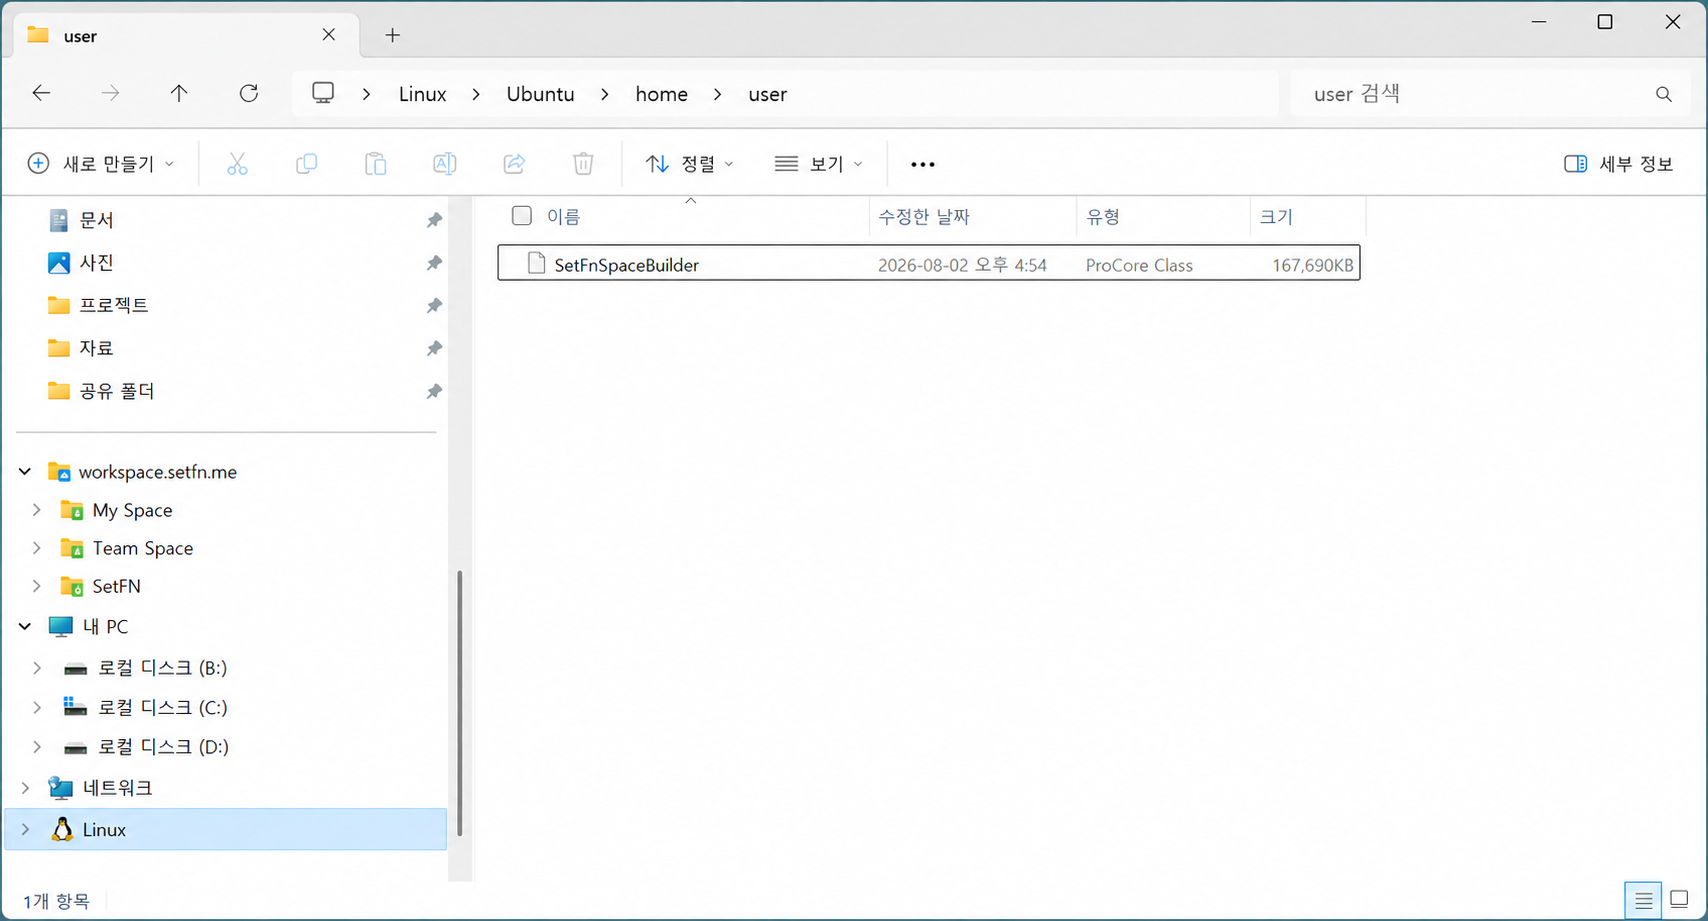
Task: Expand the Linux tree node
Action: pyautogui.click(x=25, y=829)
